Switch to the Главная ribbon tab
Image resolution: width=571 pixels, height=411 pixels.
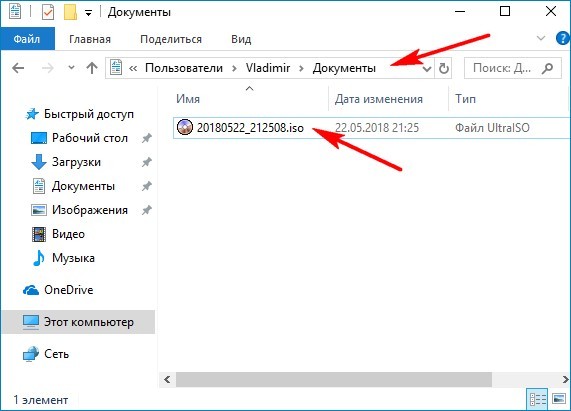[x=90, y=39]
